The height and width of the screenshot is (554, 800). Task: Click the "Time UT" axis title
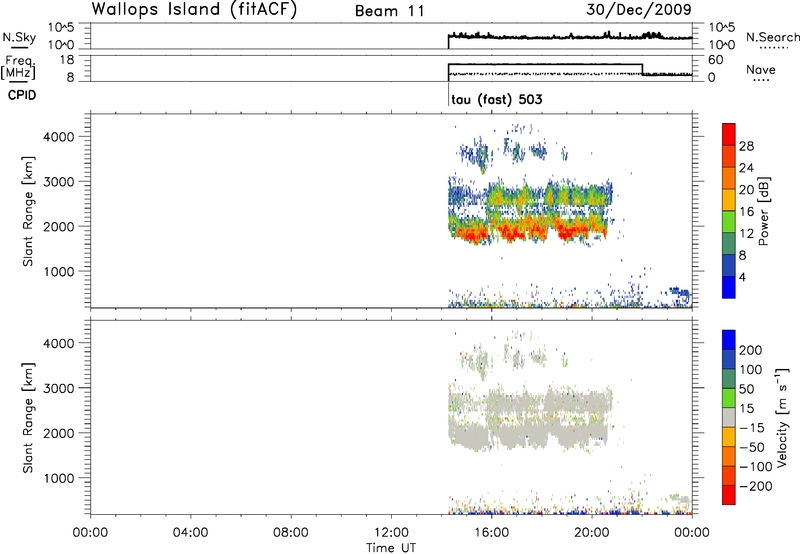(x=391, y=548)
